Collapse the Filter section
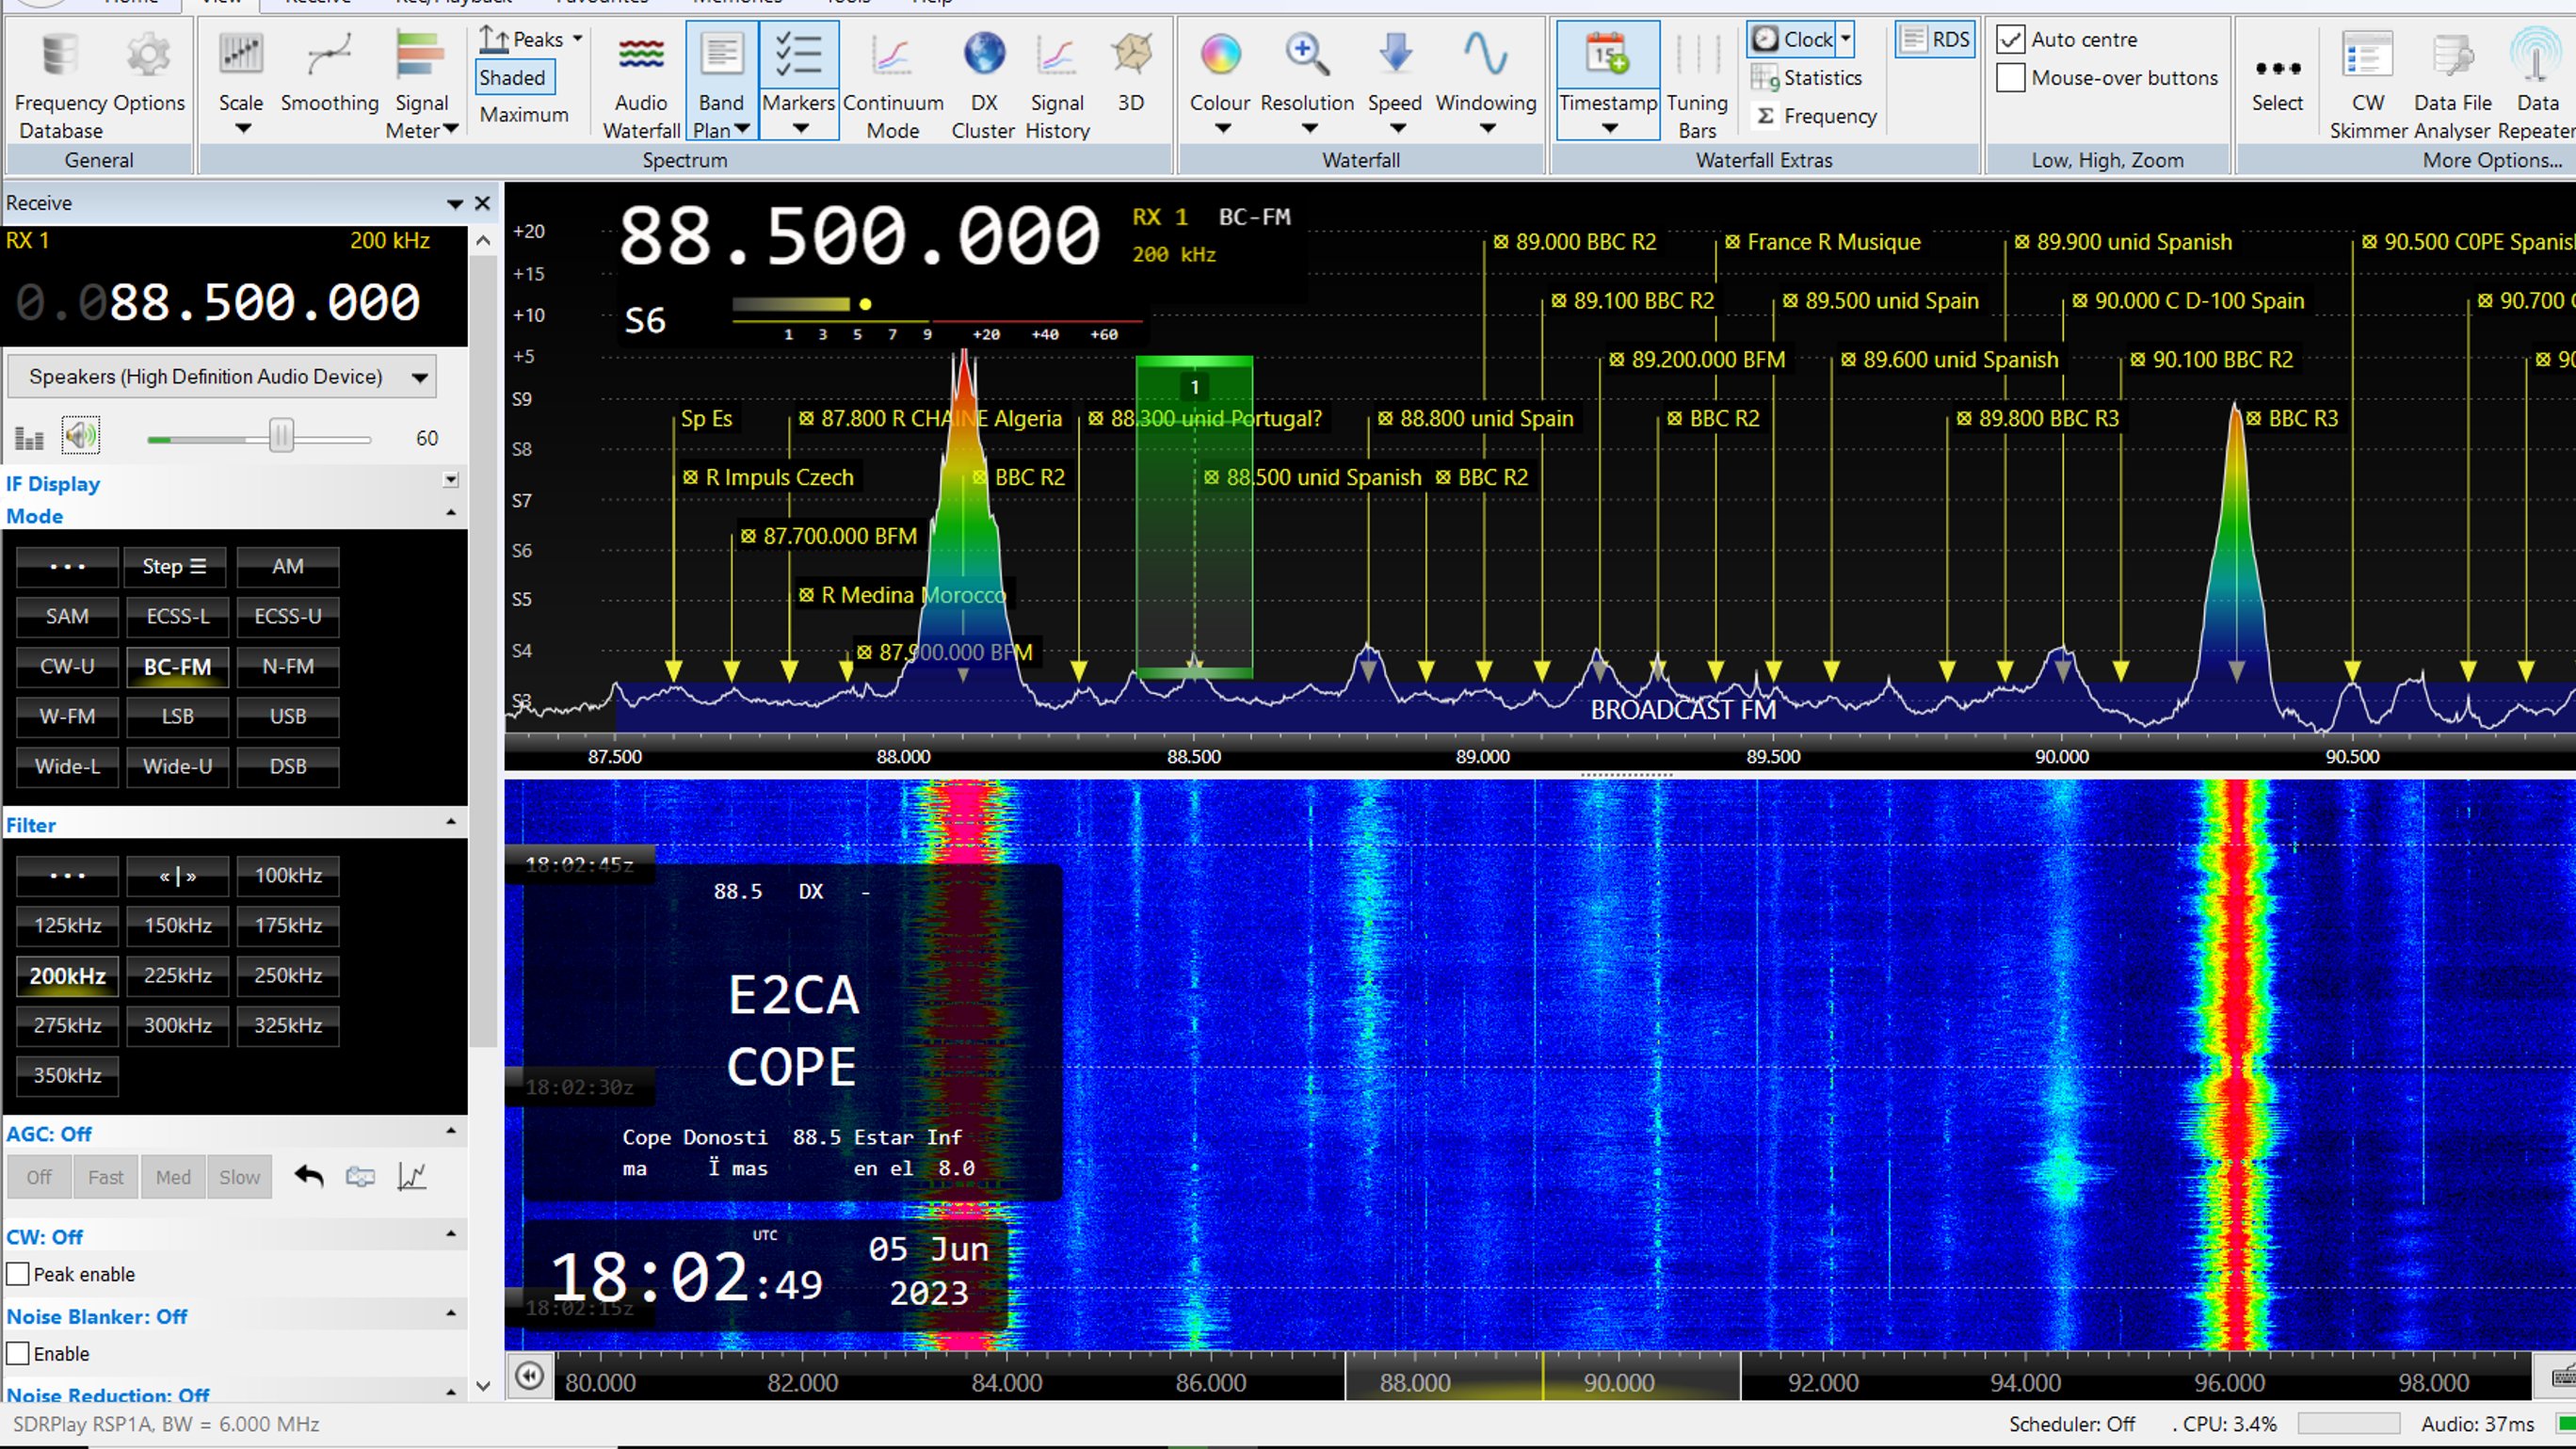Viewport: 2576px width, 1449px height. click(451, 822)
